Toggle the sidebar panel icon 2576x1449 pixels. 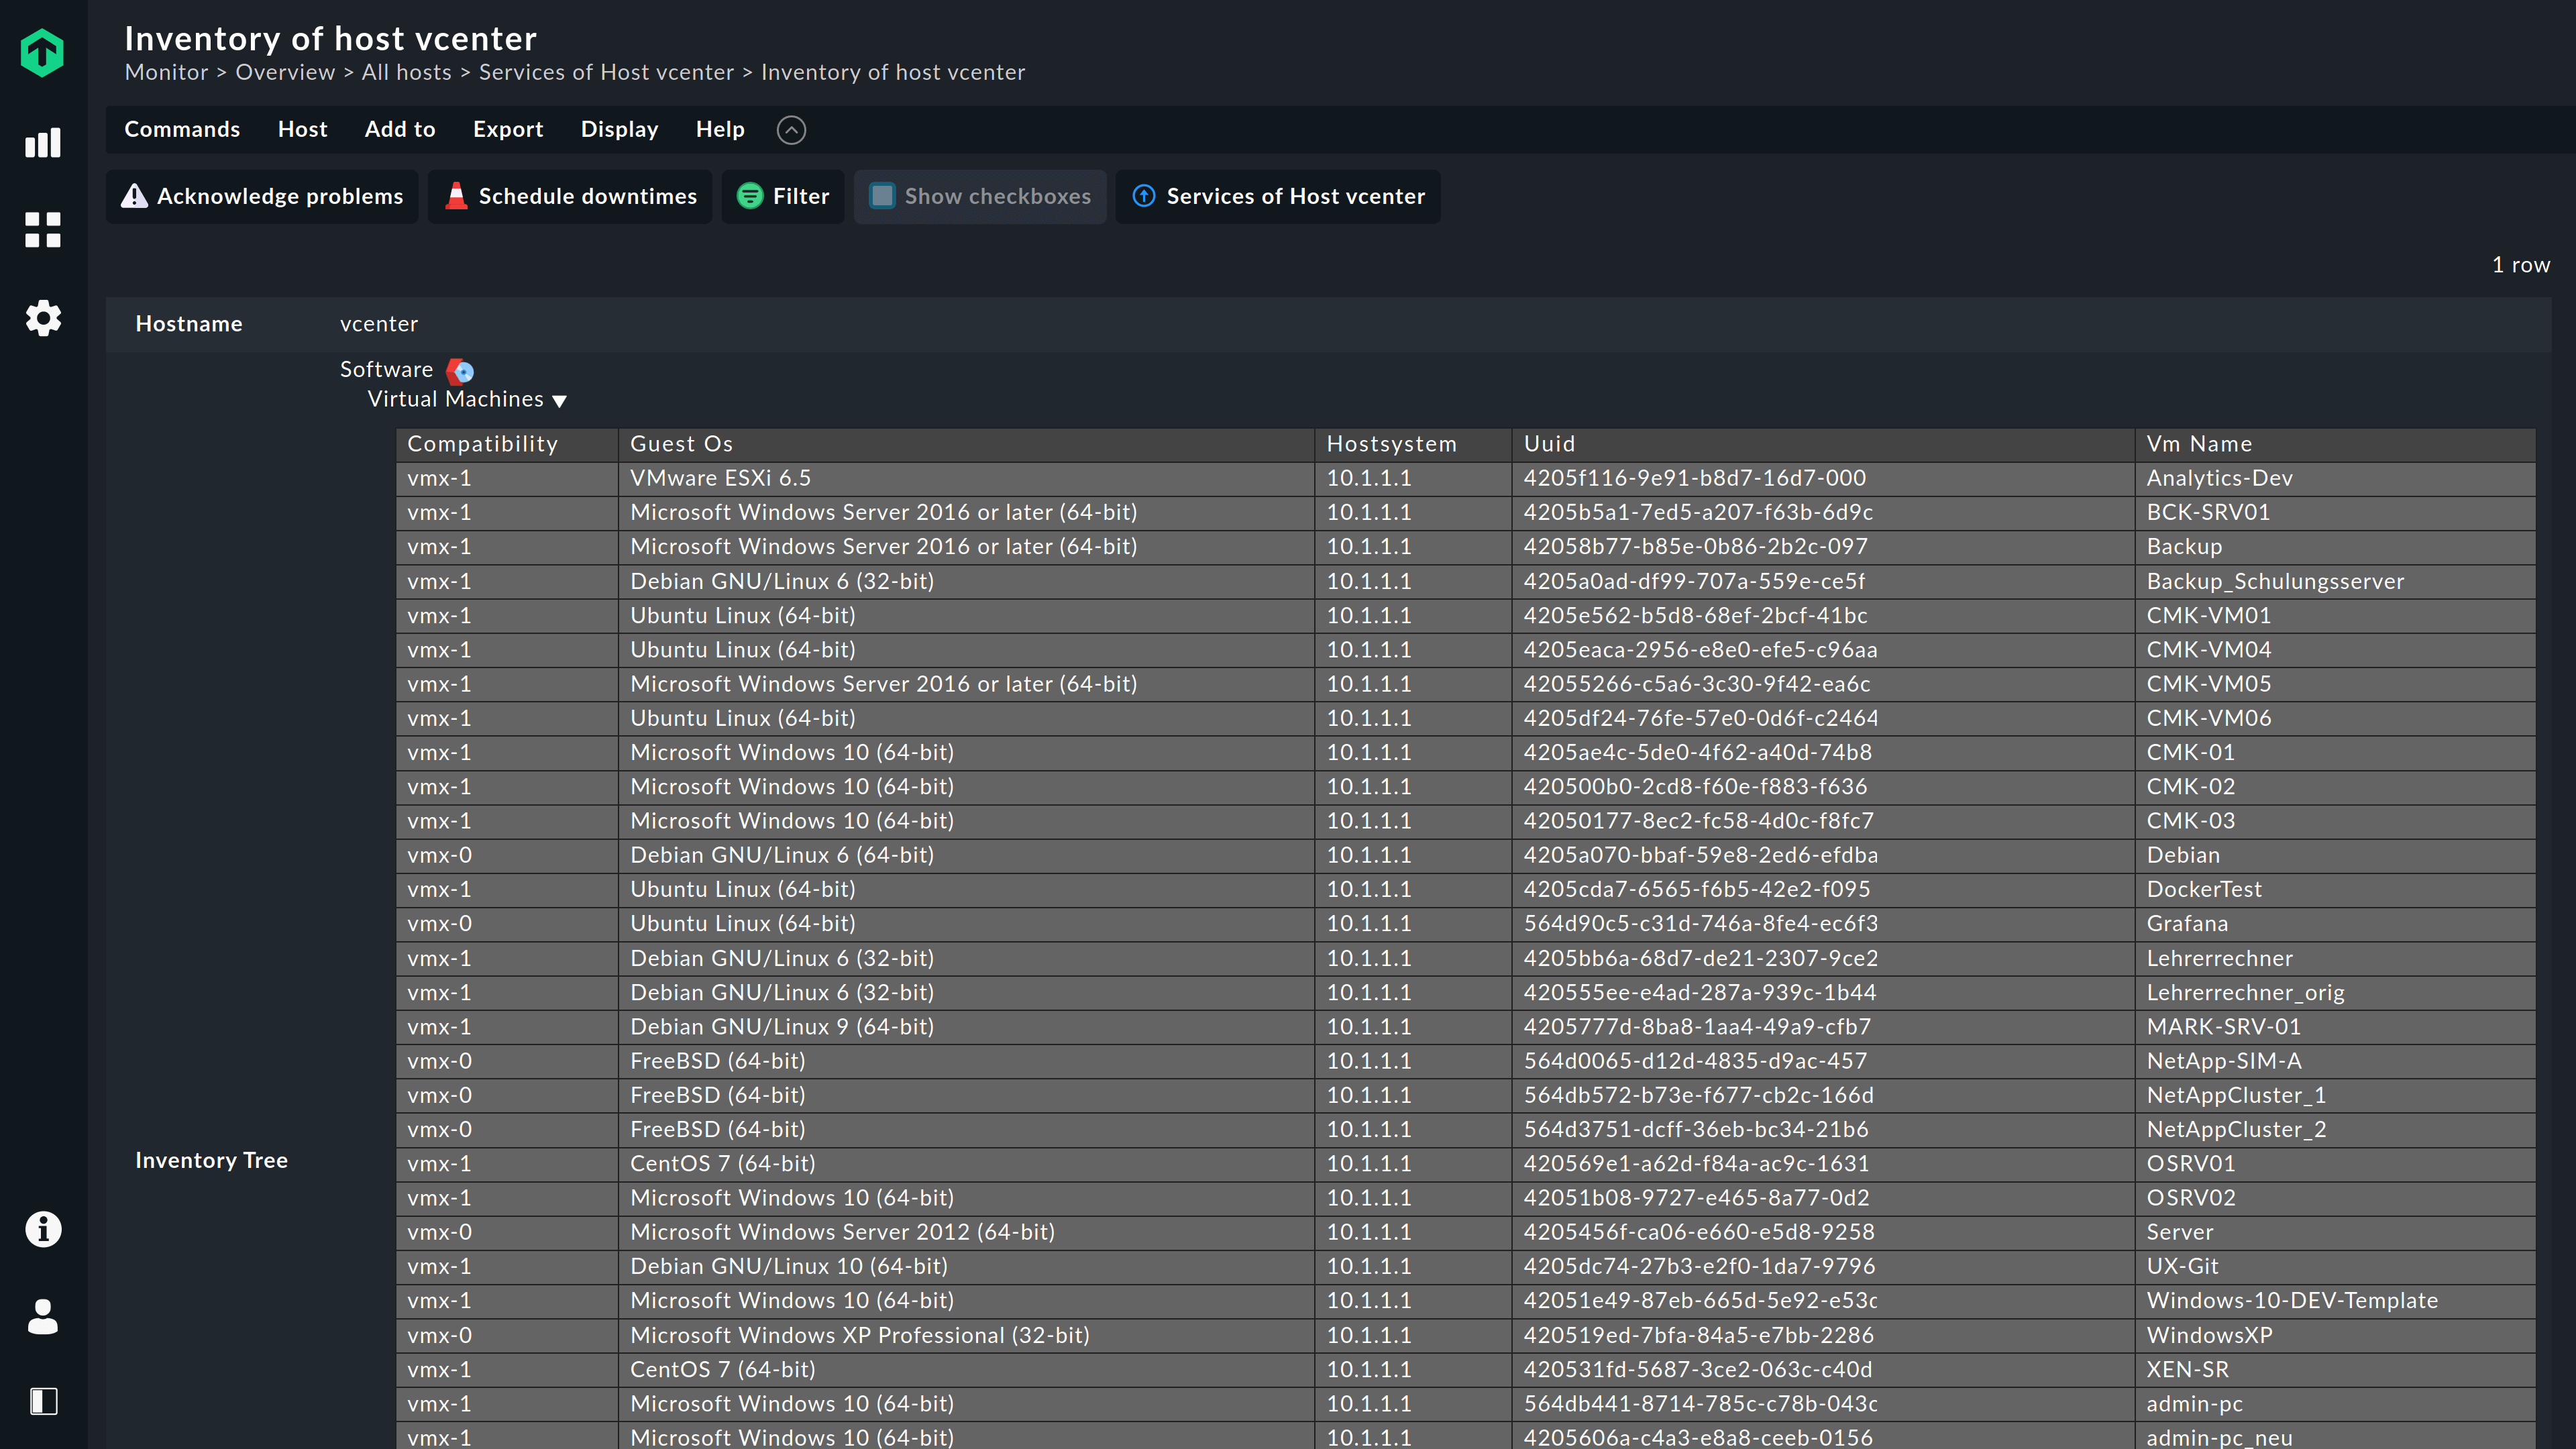point(42,1401)
